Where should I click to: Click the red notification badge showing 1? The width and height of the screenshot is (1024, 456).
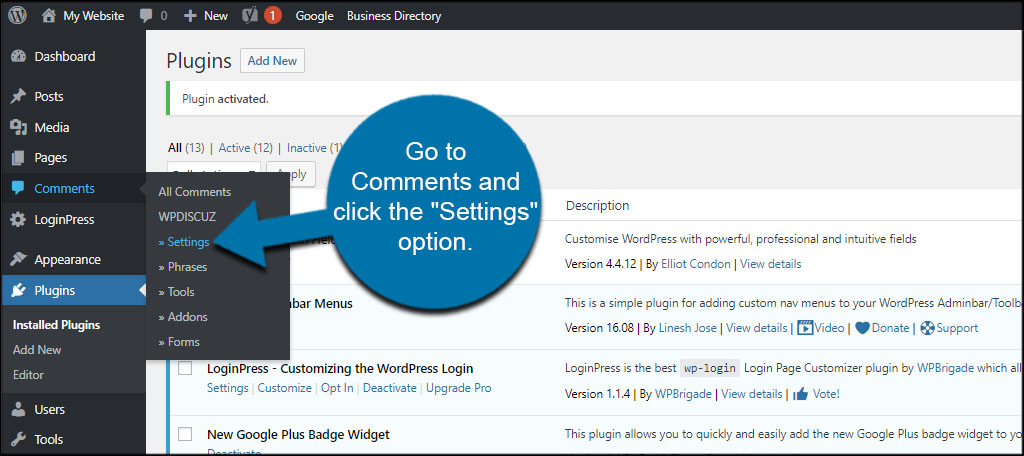(x=273, y=15)
